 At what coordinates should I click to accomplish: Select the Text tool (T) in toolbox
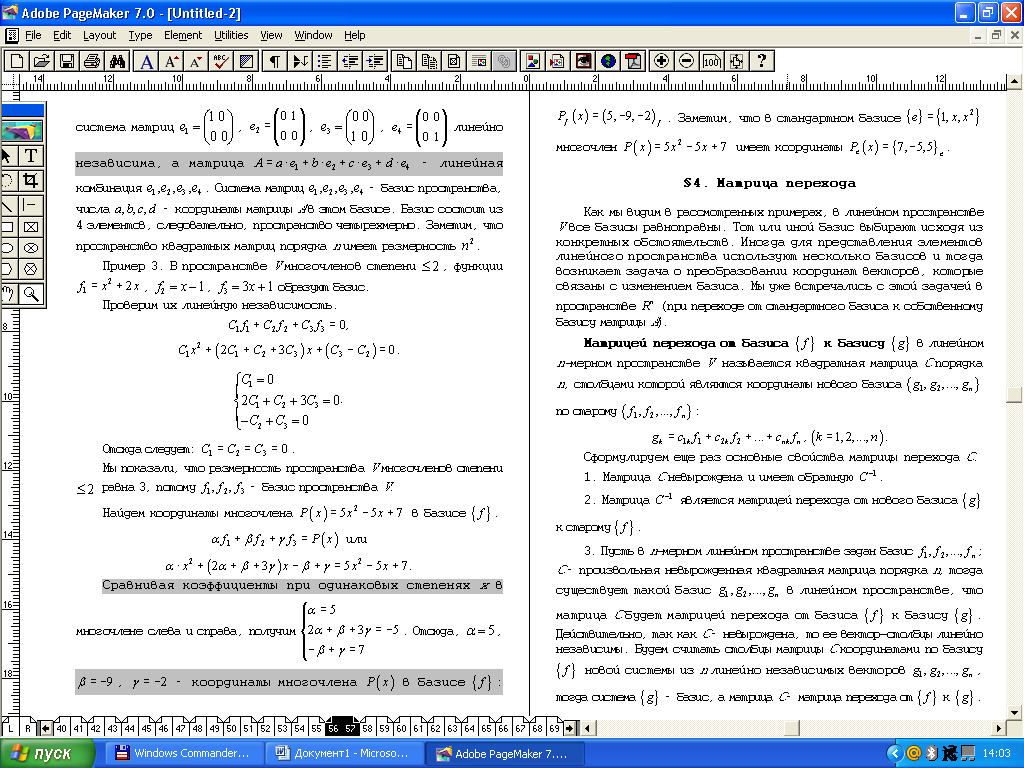[31, 155]
